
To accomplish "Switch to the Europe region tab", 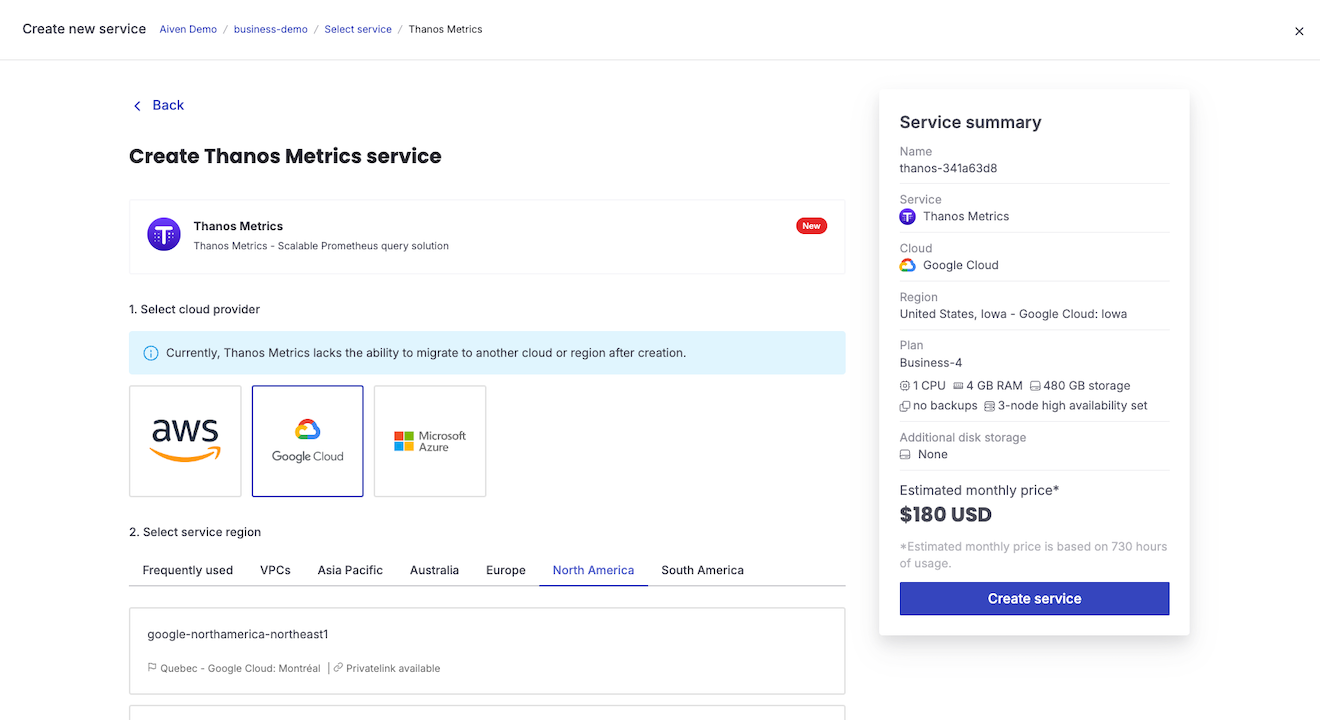I will 506,570.
